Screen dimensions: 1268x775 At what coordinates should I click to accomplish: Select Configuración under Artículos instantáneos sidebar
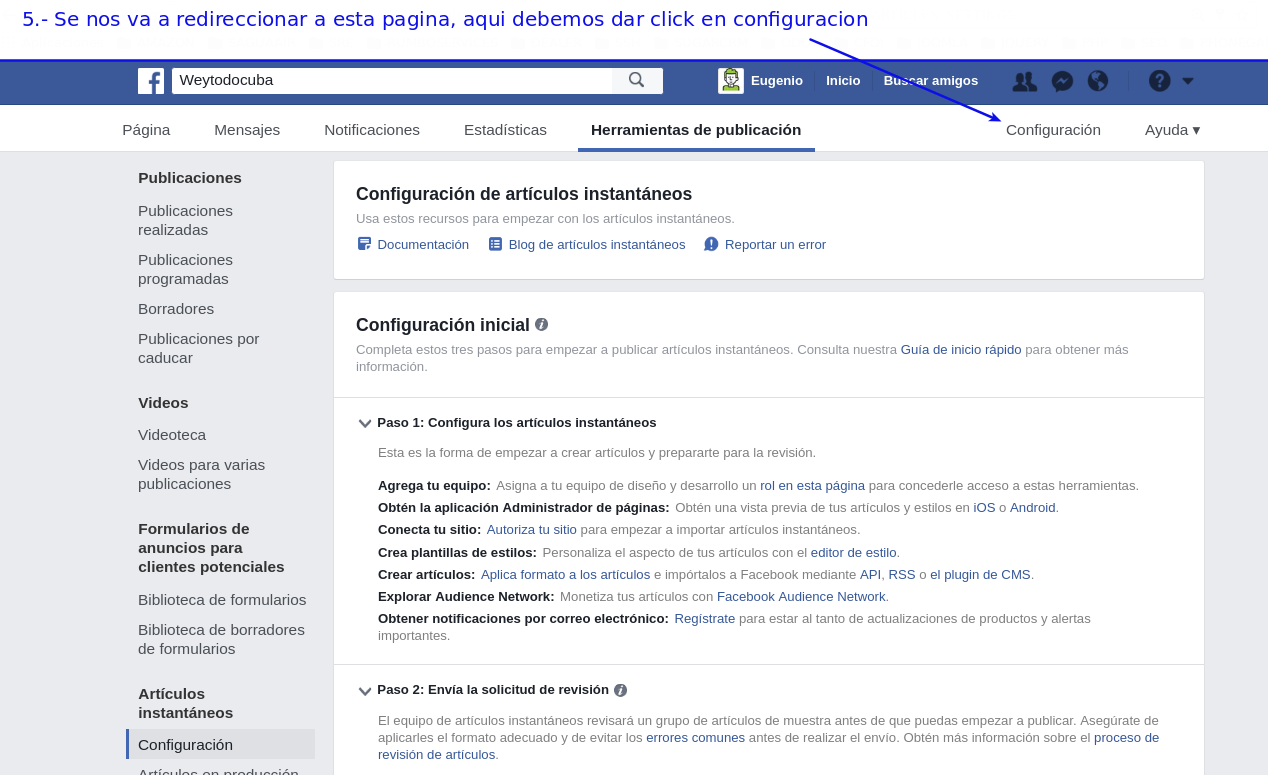pos(221,744)
